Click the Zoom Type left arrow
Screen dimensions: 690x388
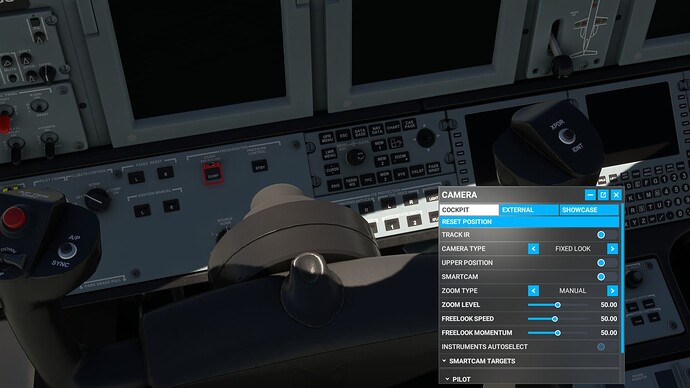point(533,290)
